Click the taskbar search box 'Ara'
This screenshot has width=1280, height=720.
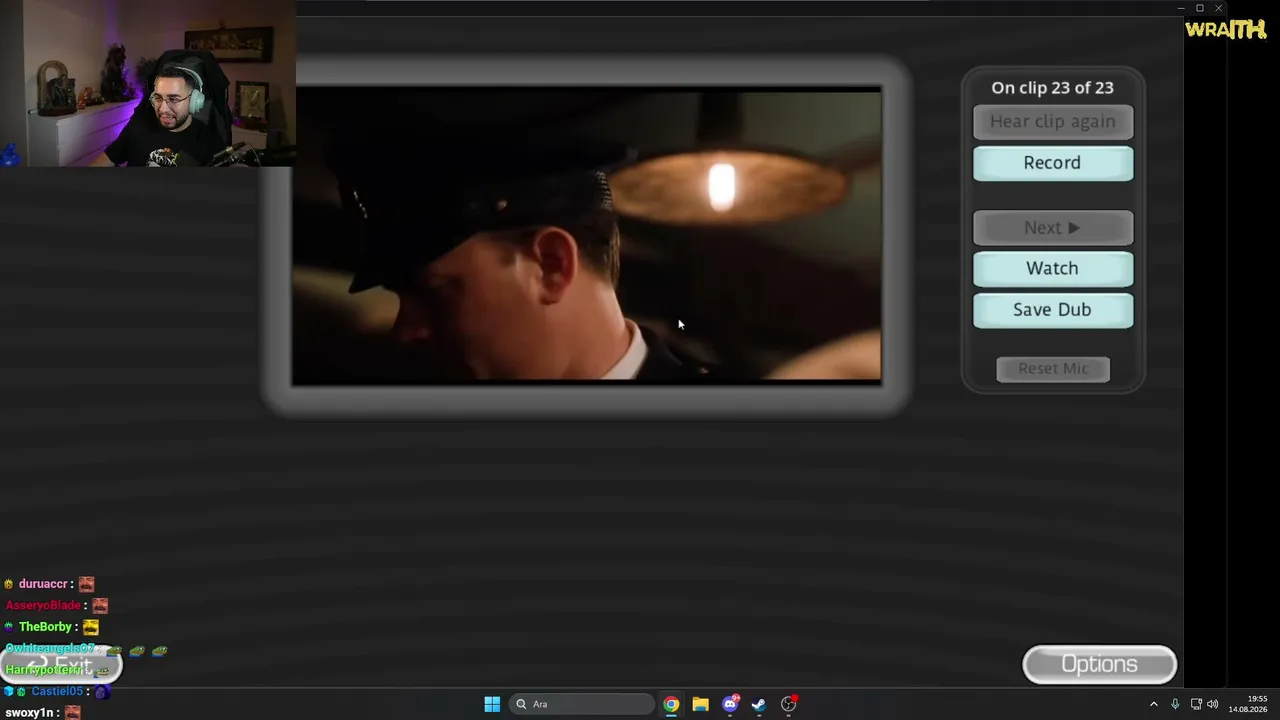582,704
